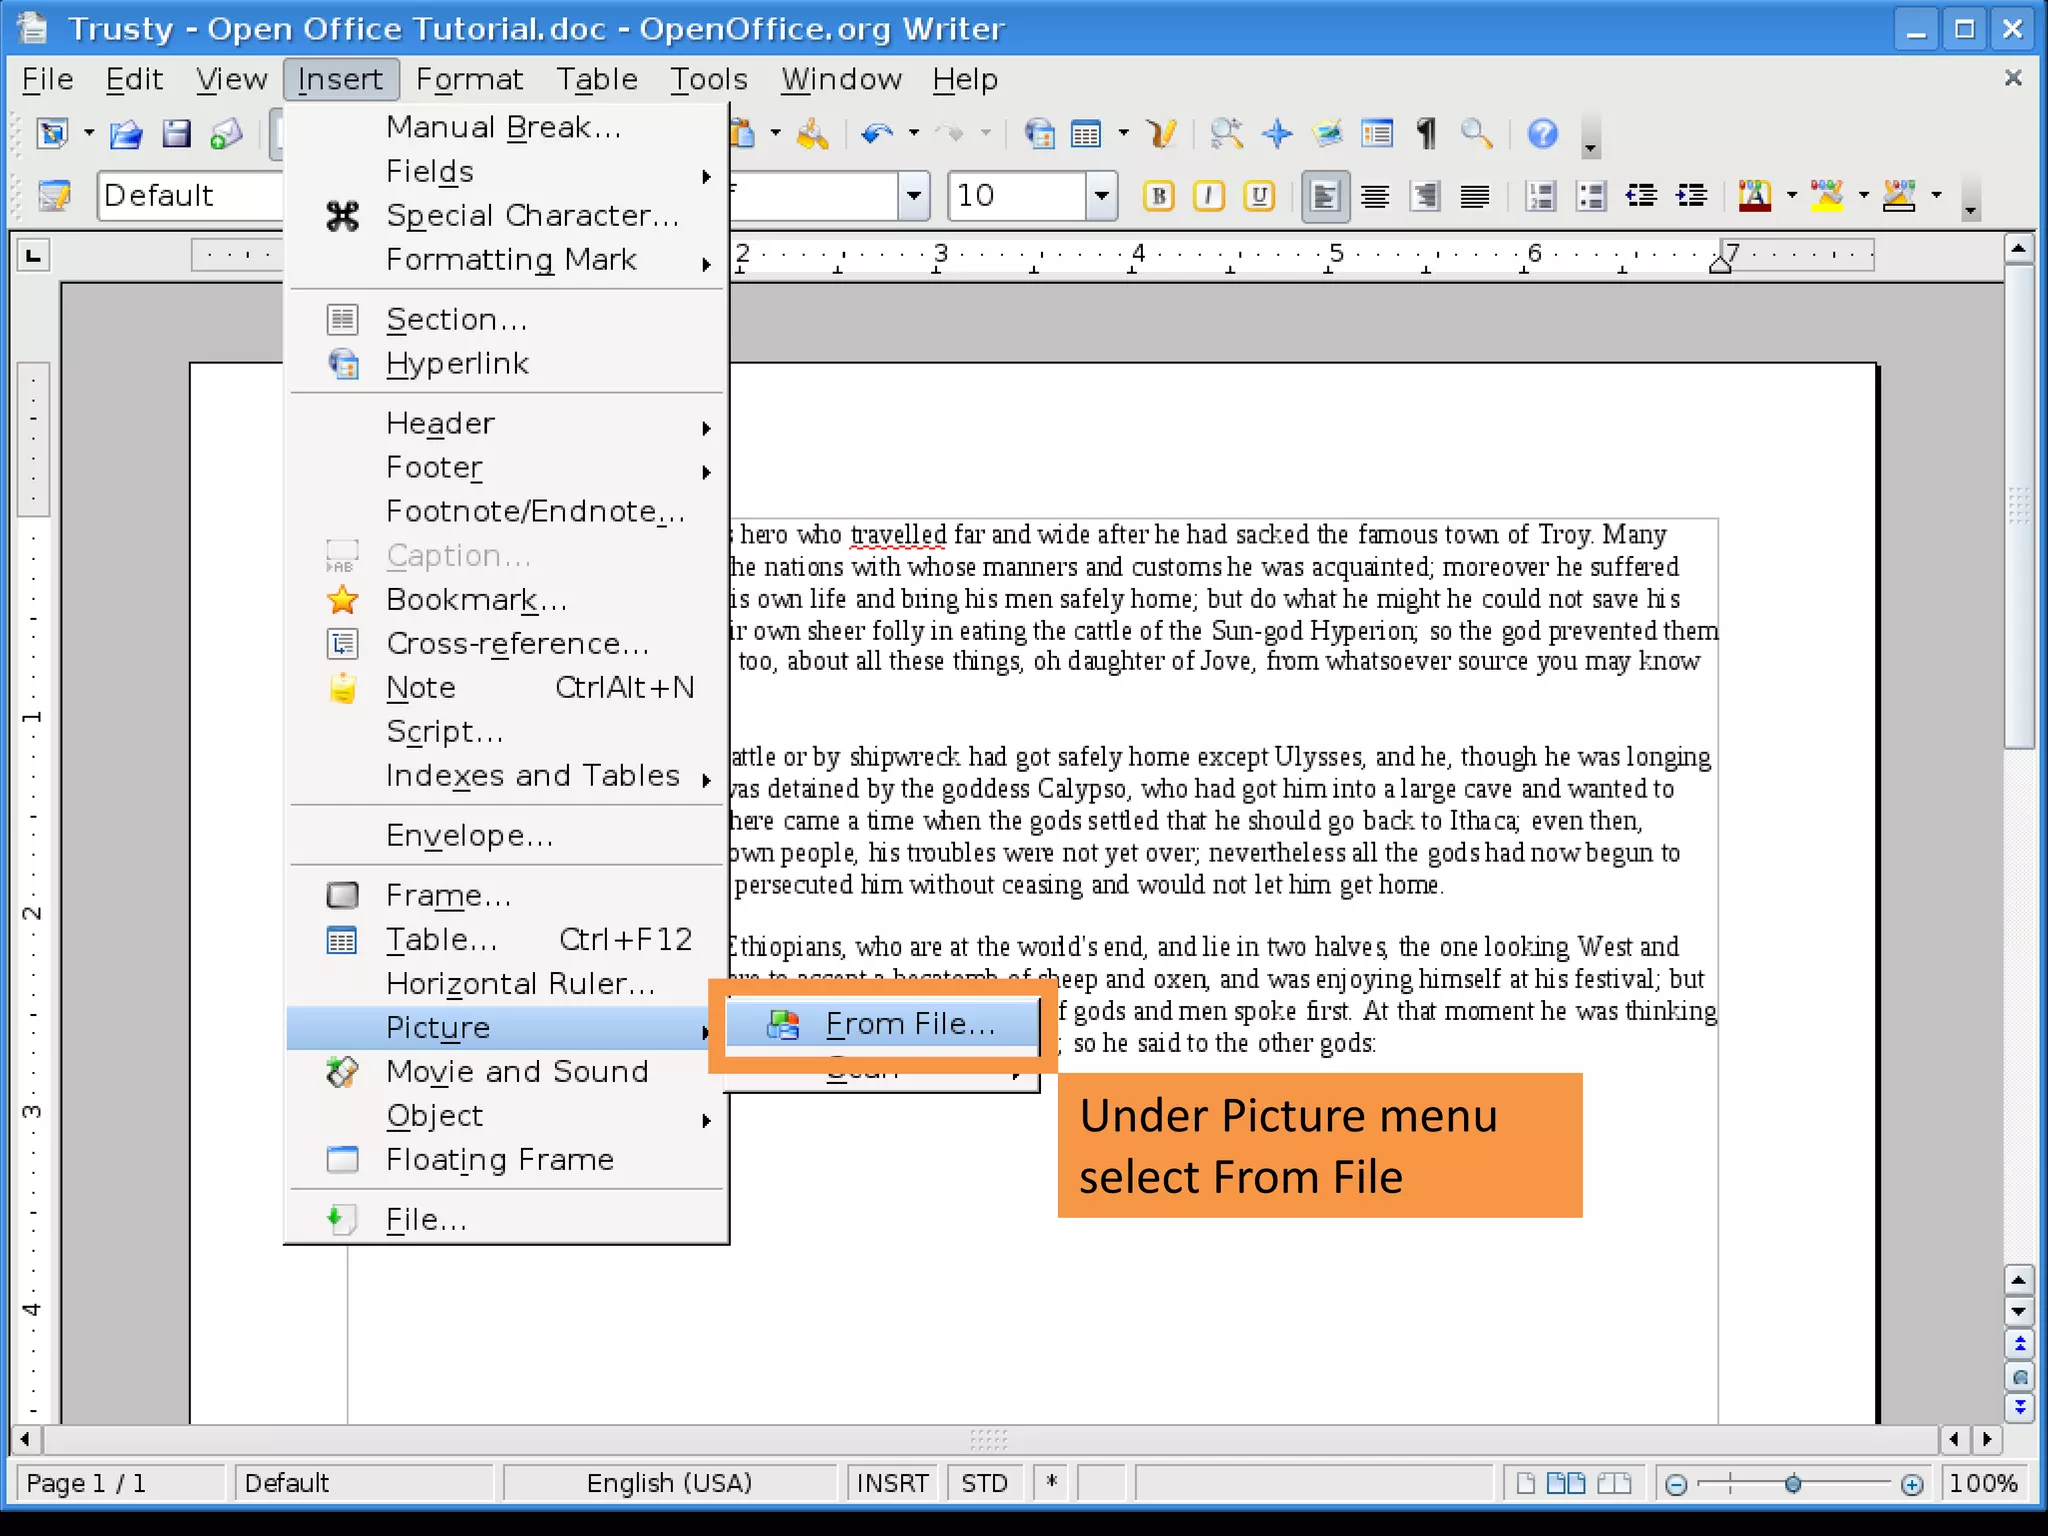Open the Gallery icon
Viewport: 2048px width, 1536px height.
[x=1327, y=133]
